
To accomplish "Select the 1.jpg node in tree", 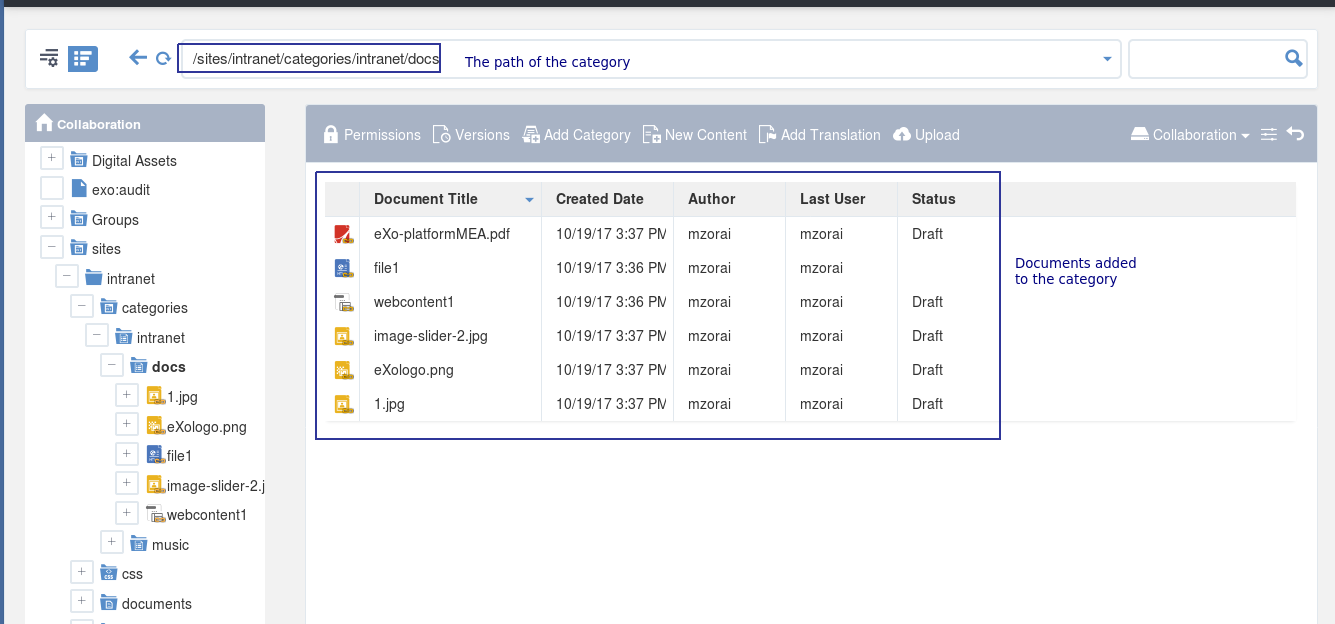I will tap(182, 397).
